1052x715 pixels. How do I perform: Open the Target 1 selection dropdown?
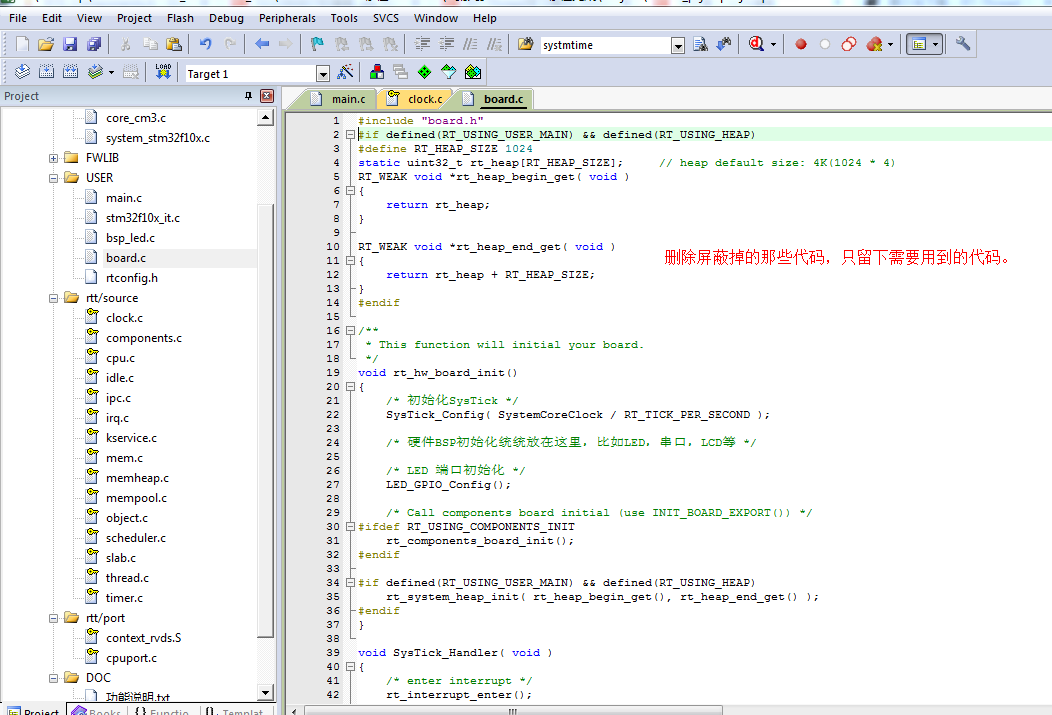[322, 71]
